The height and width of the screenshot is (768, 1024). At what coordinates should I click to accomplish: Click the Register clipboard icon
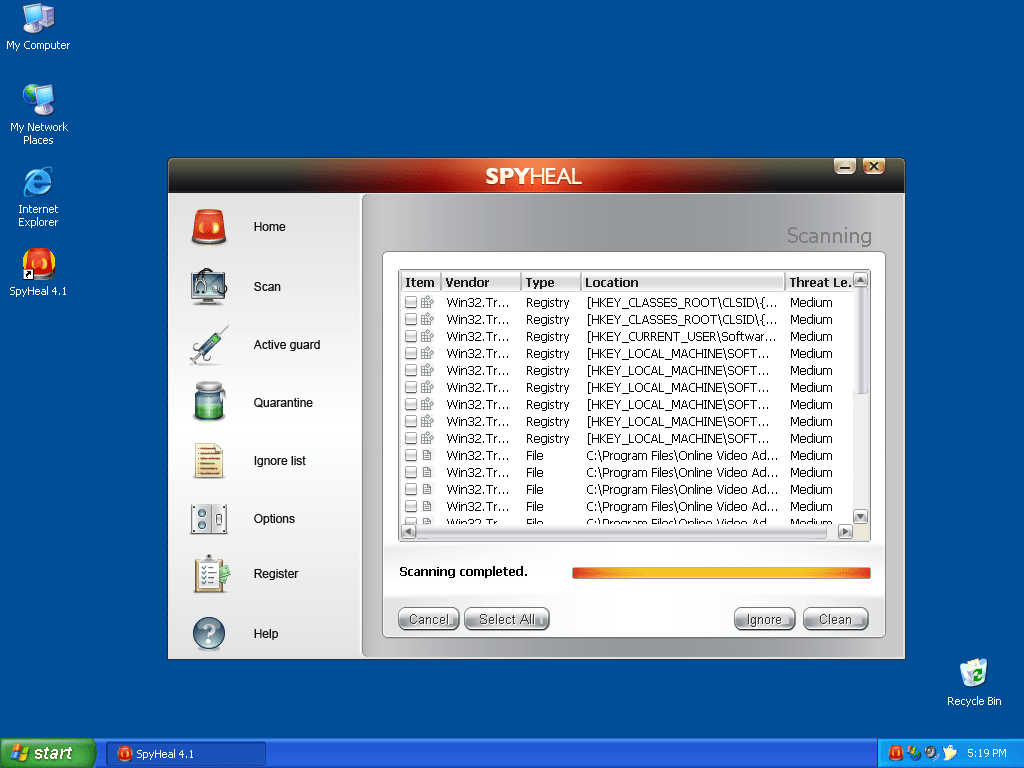211,574
